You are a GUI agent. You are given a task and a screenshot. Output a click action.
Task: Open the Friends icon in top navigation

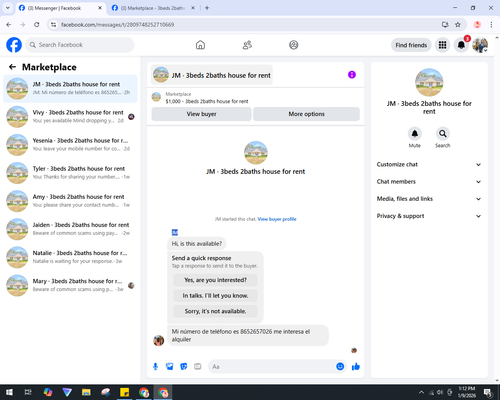[x=247, y=45]
